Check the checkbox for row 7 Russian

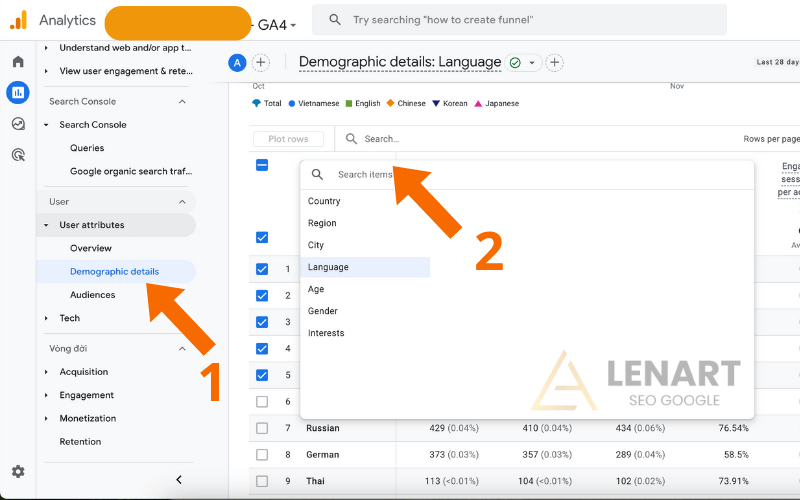point(262,428)
